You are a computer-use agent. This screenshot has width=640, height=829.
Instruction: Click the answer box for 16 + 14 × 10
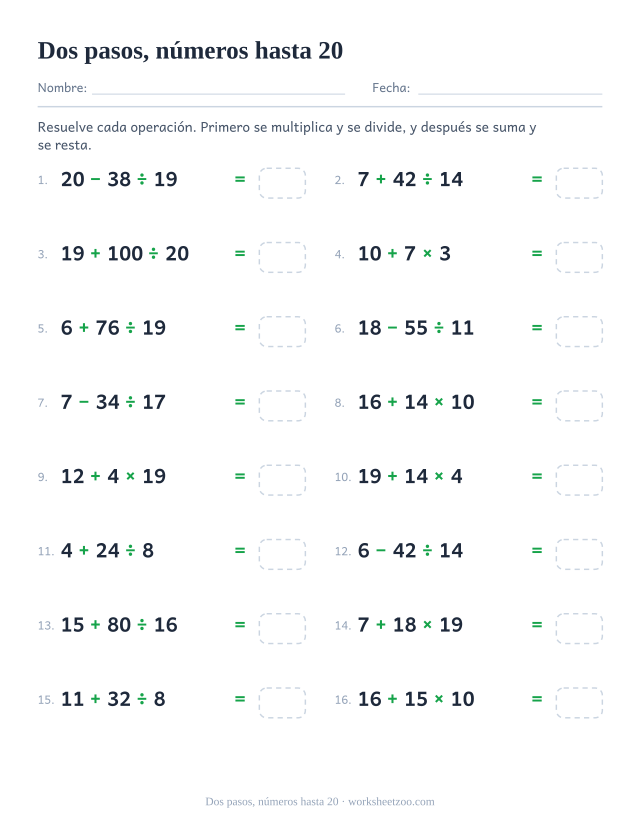pos(579,406)
